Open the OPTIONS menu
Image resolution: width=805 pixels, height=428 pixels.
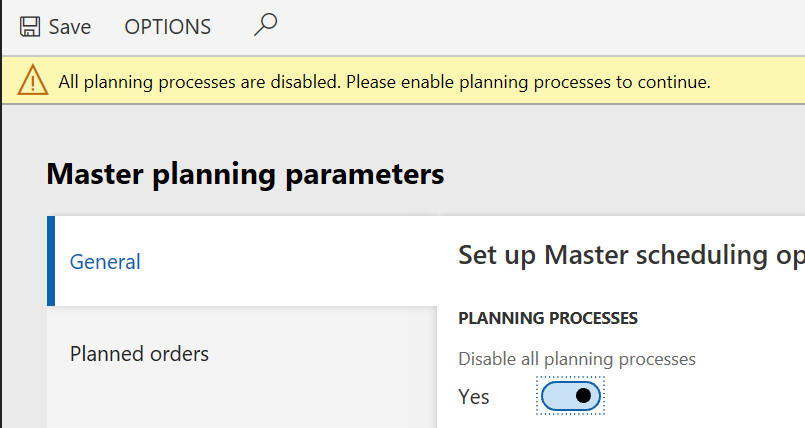pyautogui.click(x=167, y=27)
